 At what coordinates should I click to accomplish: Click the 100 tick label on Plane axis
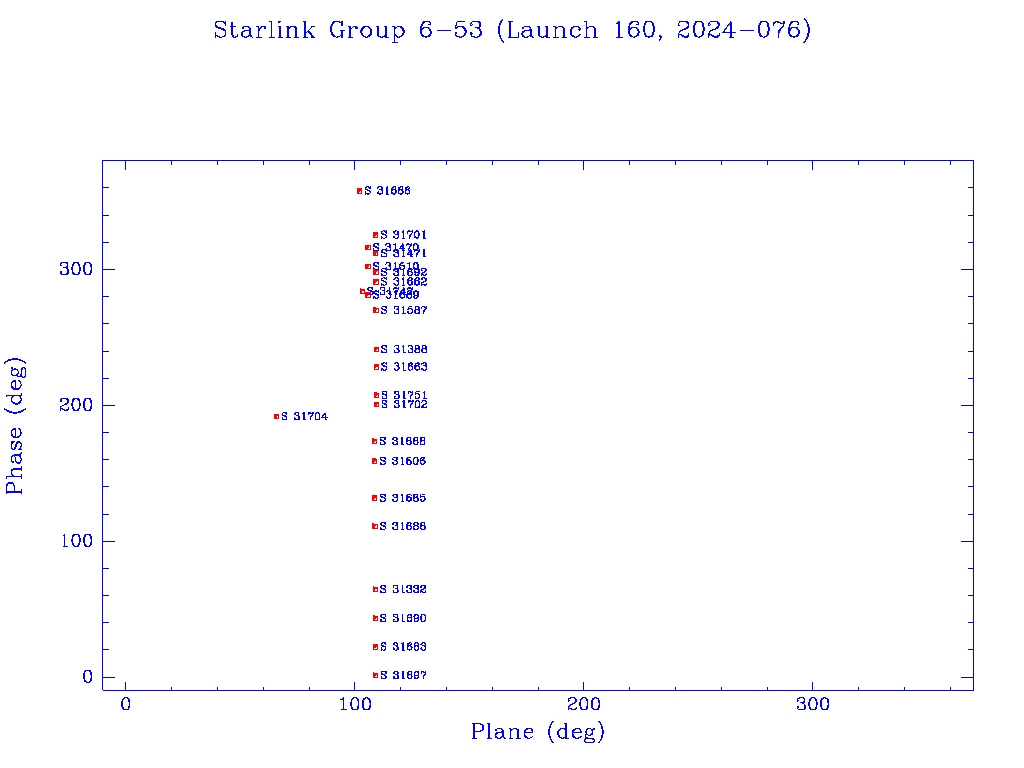(355, 704)
